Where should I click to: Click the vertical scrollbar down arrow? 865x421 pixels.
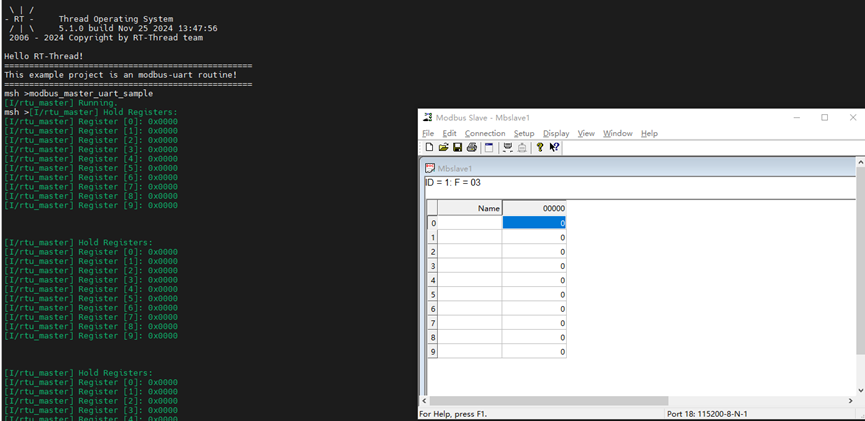point(860,390)
